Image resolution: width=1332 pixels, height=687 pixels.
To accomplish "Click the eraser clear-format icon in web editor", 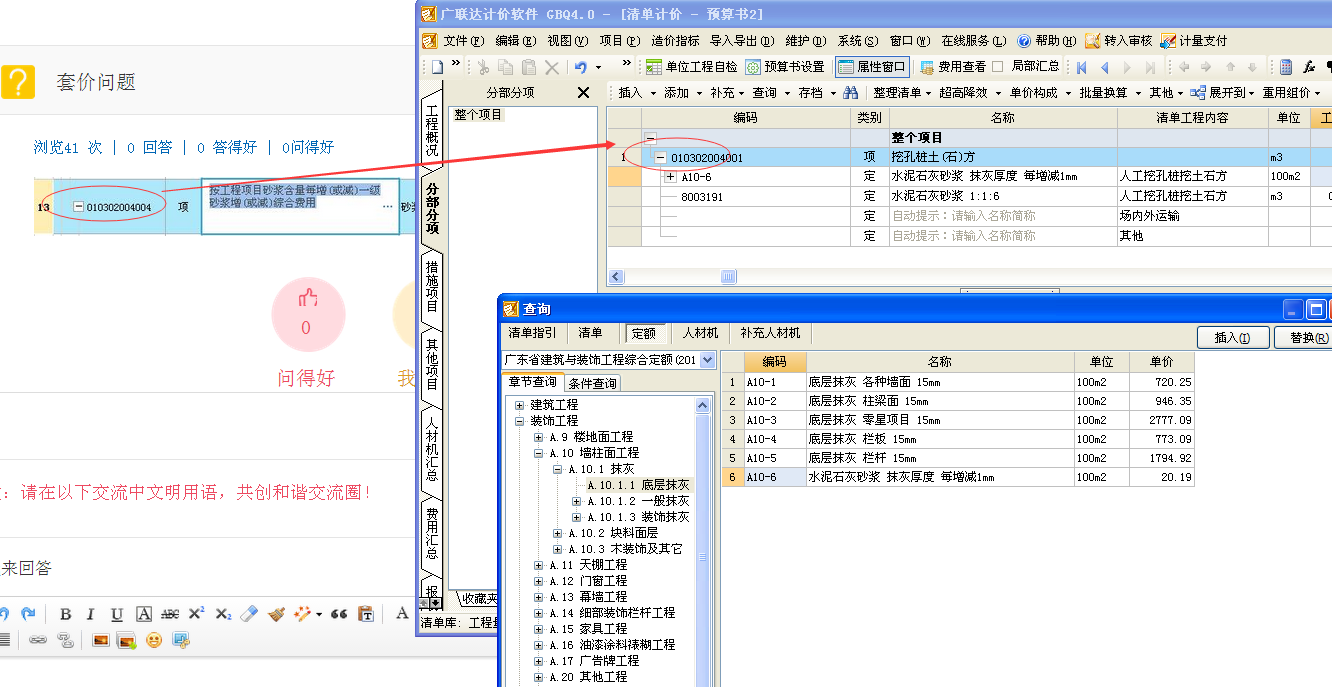I will pyautogui.click(x=250, y=614).
